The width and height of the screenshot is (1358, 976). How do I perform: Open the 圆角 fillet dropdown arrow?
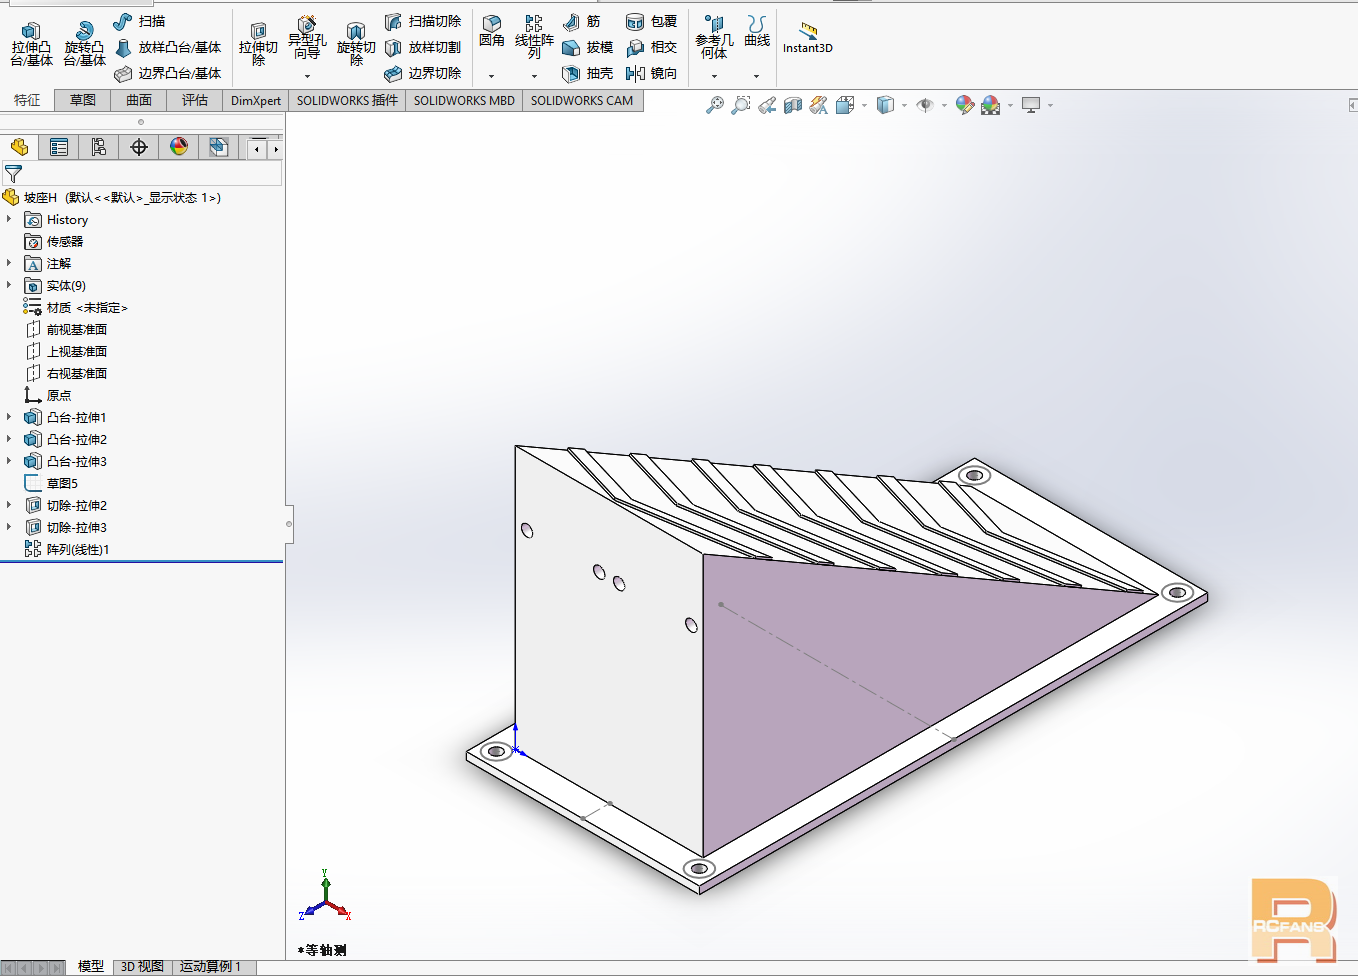pyautogui.click(x=491, y=76)
